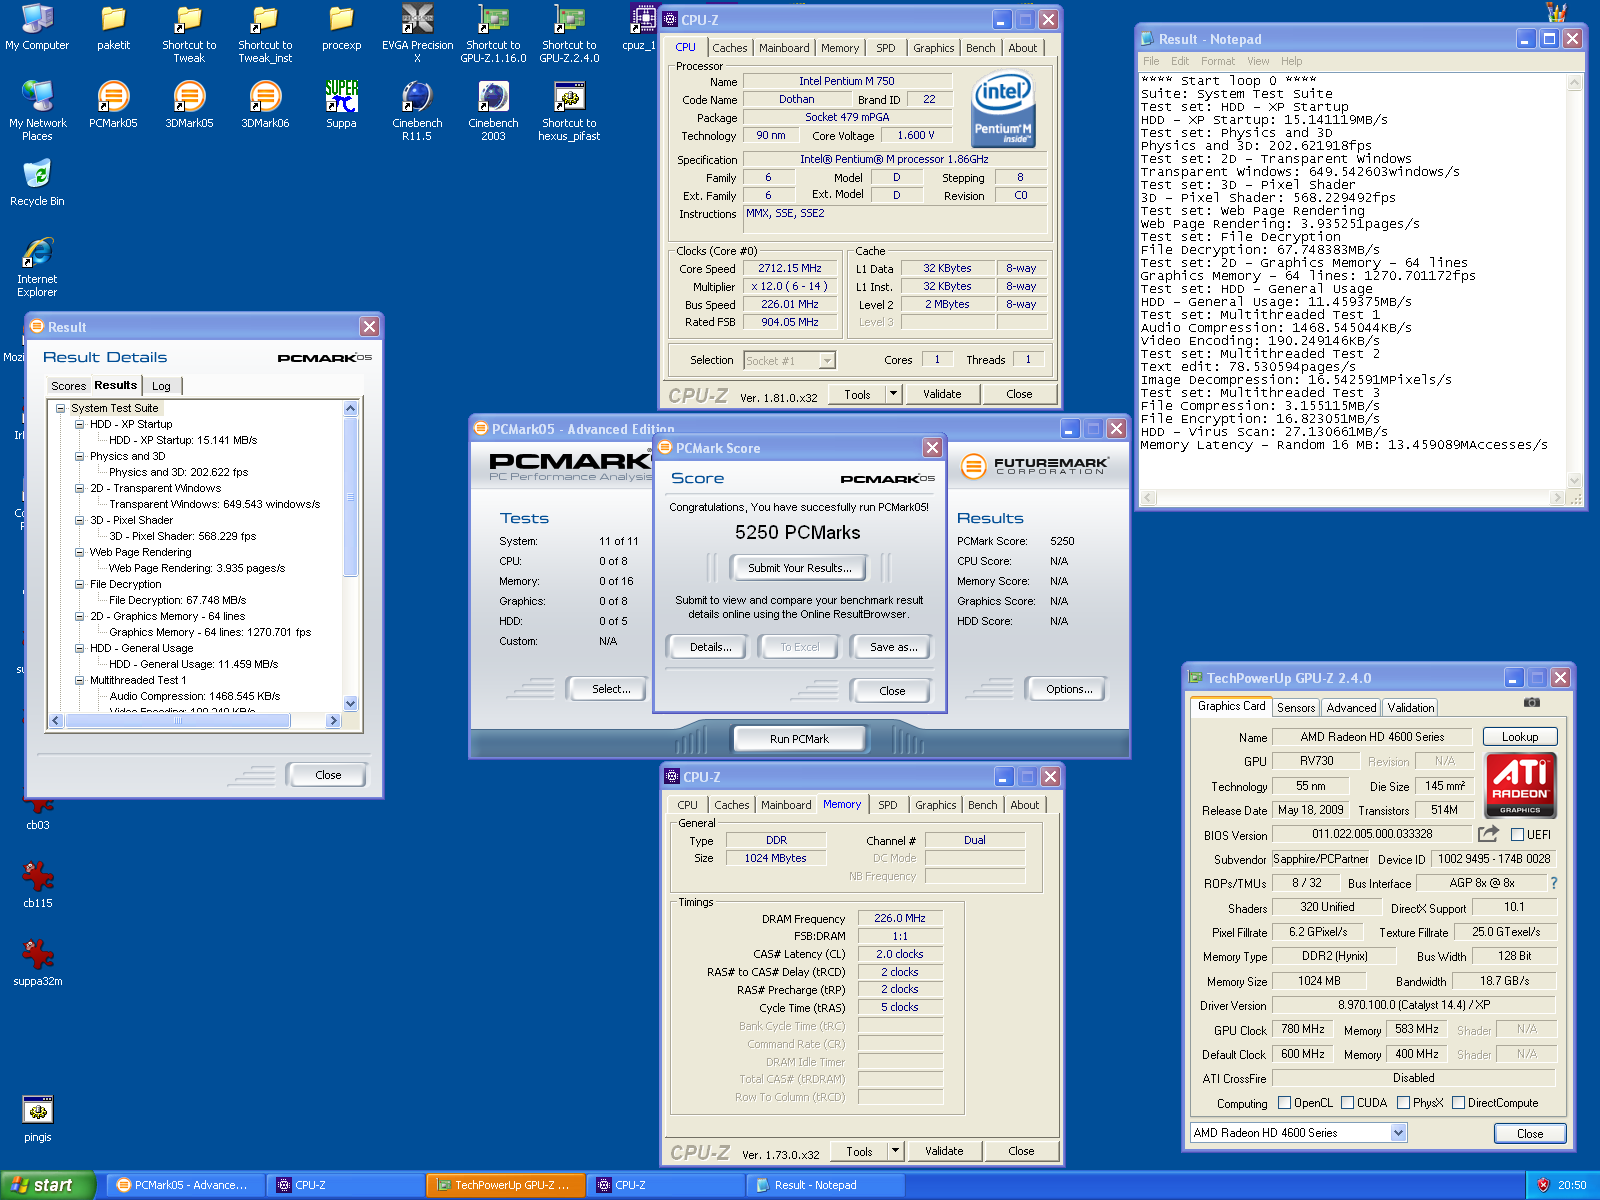Click the security shield tray icon
This screenshot has height=1200, width=1600.
click(x=1543, y=1185)
